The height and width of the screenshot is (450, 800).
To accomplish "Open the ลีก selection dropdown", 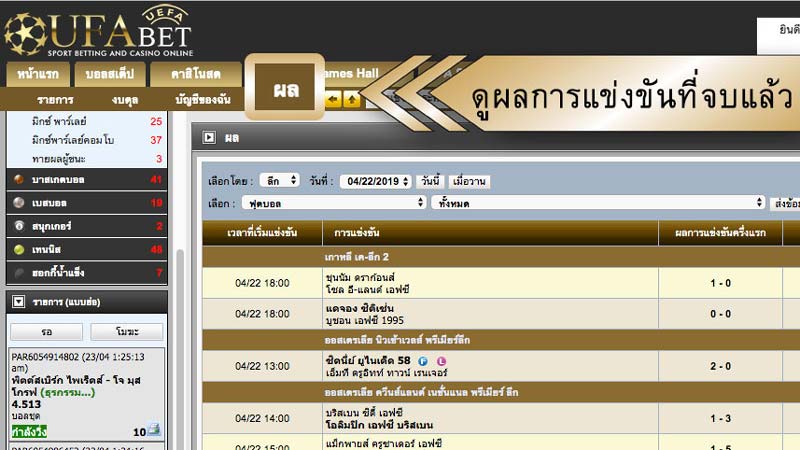I will [x=279, y=180].
